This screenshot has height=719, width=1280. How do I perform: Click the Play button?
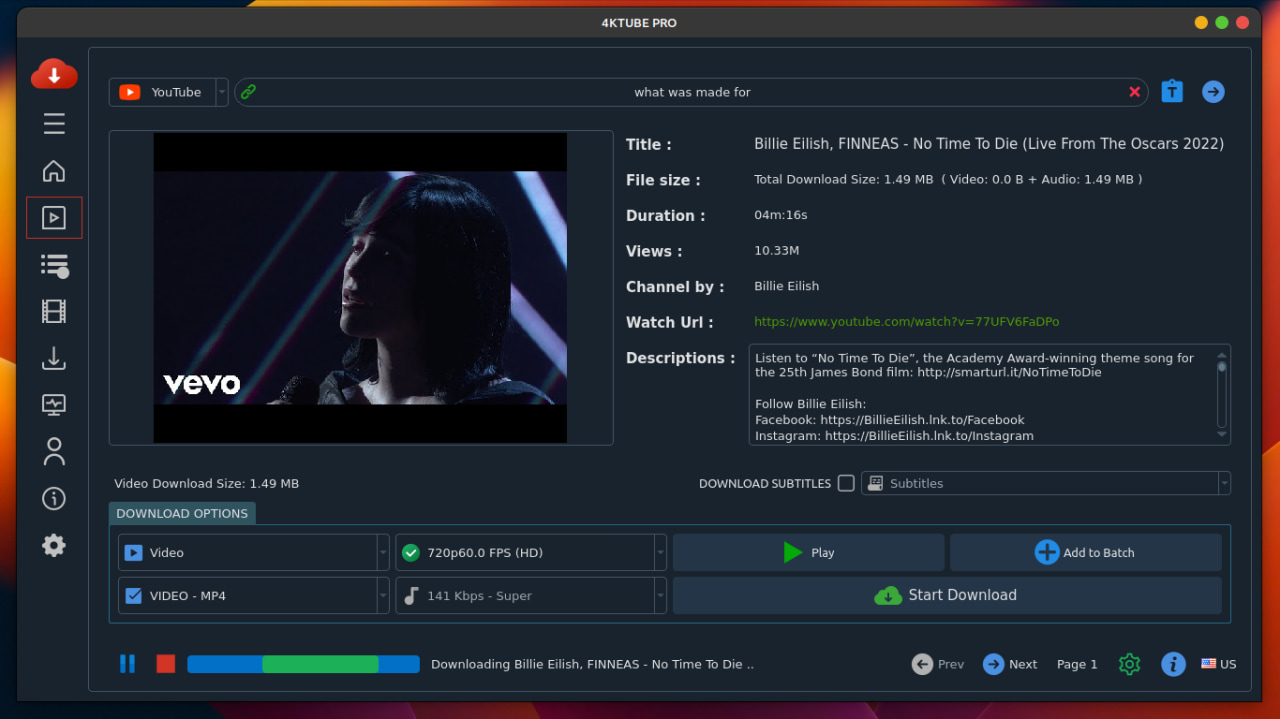click(808, 552)
